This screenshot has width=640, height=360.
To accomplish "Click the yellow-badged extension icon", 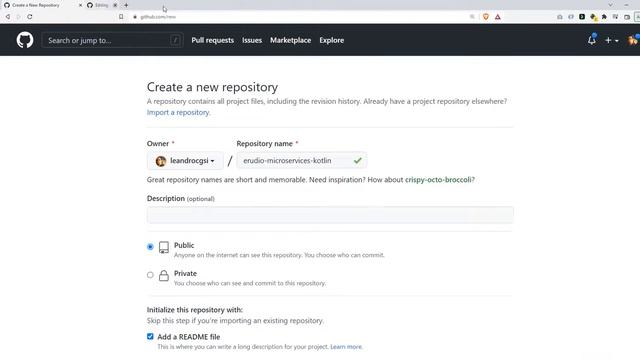I will (593, 17).
